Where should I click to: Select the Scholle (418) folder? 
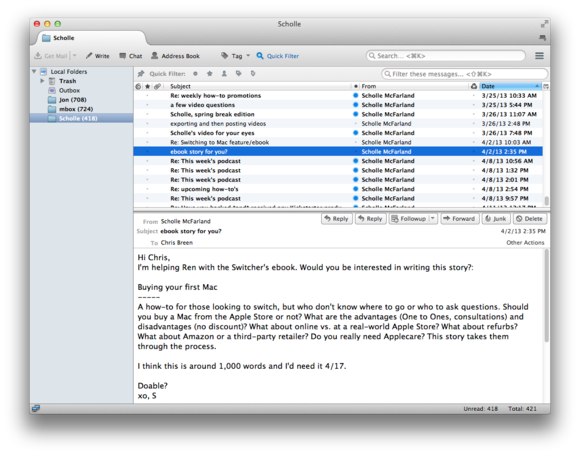click(81, 118)
